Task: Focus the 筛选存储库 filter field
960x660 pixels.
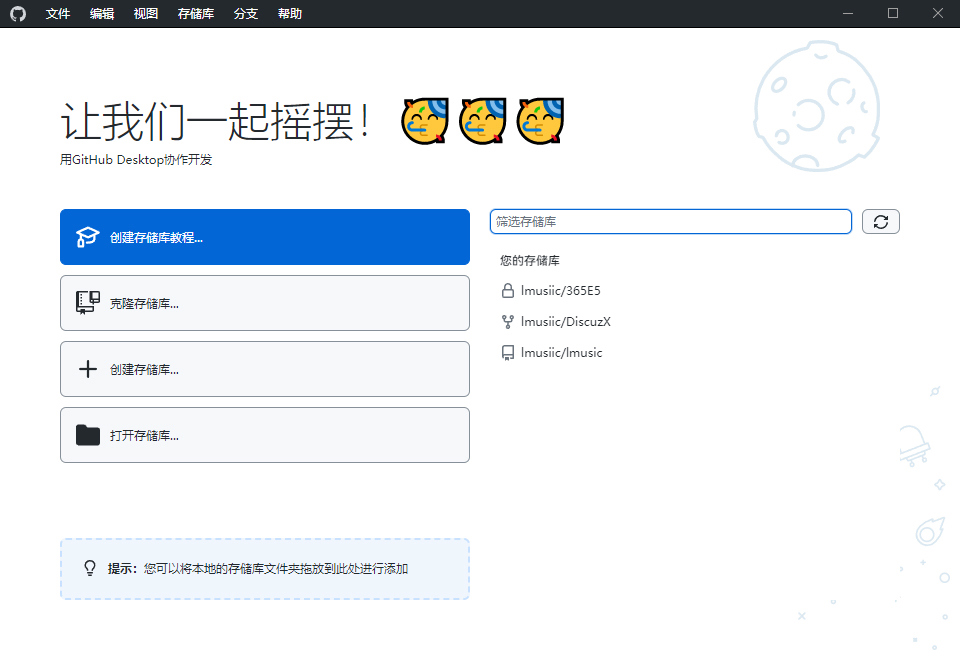Action: point(670,222)
